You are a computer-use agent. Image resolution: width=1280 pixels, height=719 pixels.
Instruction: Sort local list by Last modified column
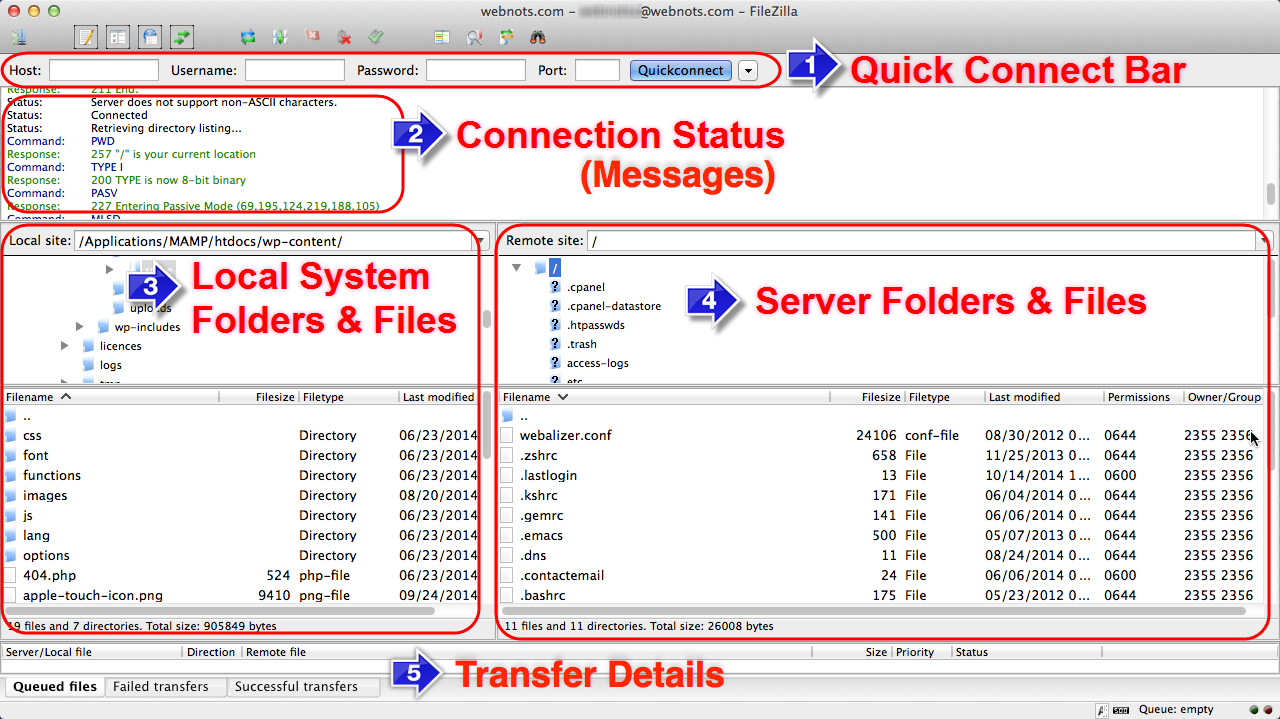(438, 397)
